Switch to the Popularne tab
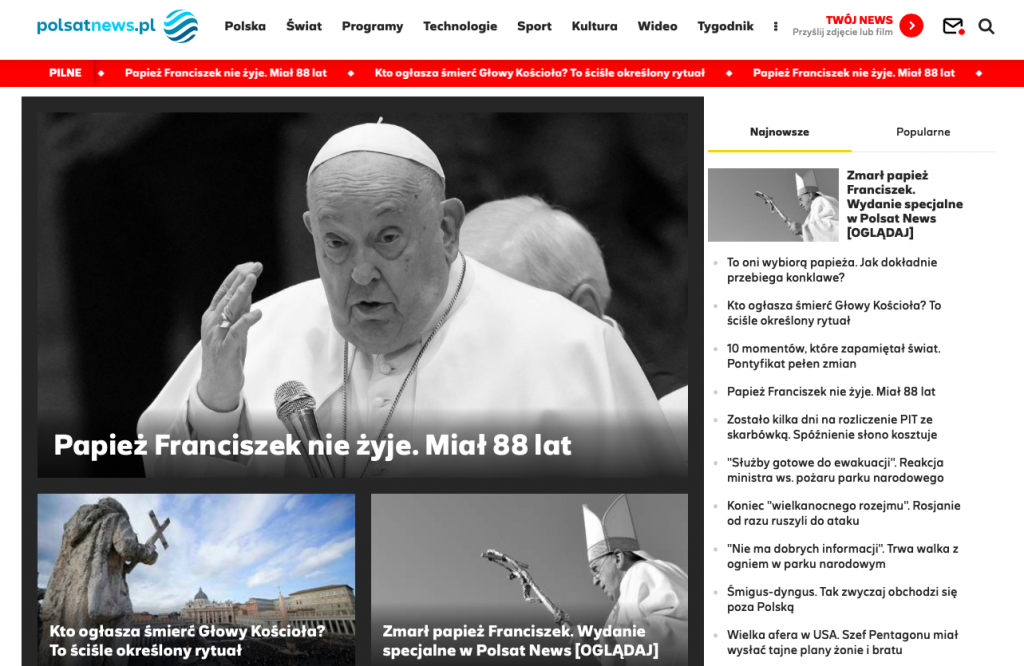The width and height of the screenshot is (1024, 666). pyautogui.click(x=923, y=131)
